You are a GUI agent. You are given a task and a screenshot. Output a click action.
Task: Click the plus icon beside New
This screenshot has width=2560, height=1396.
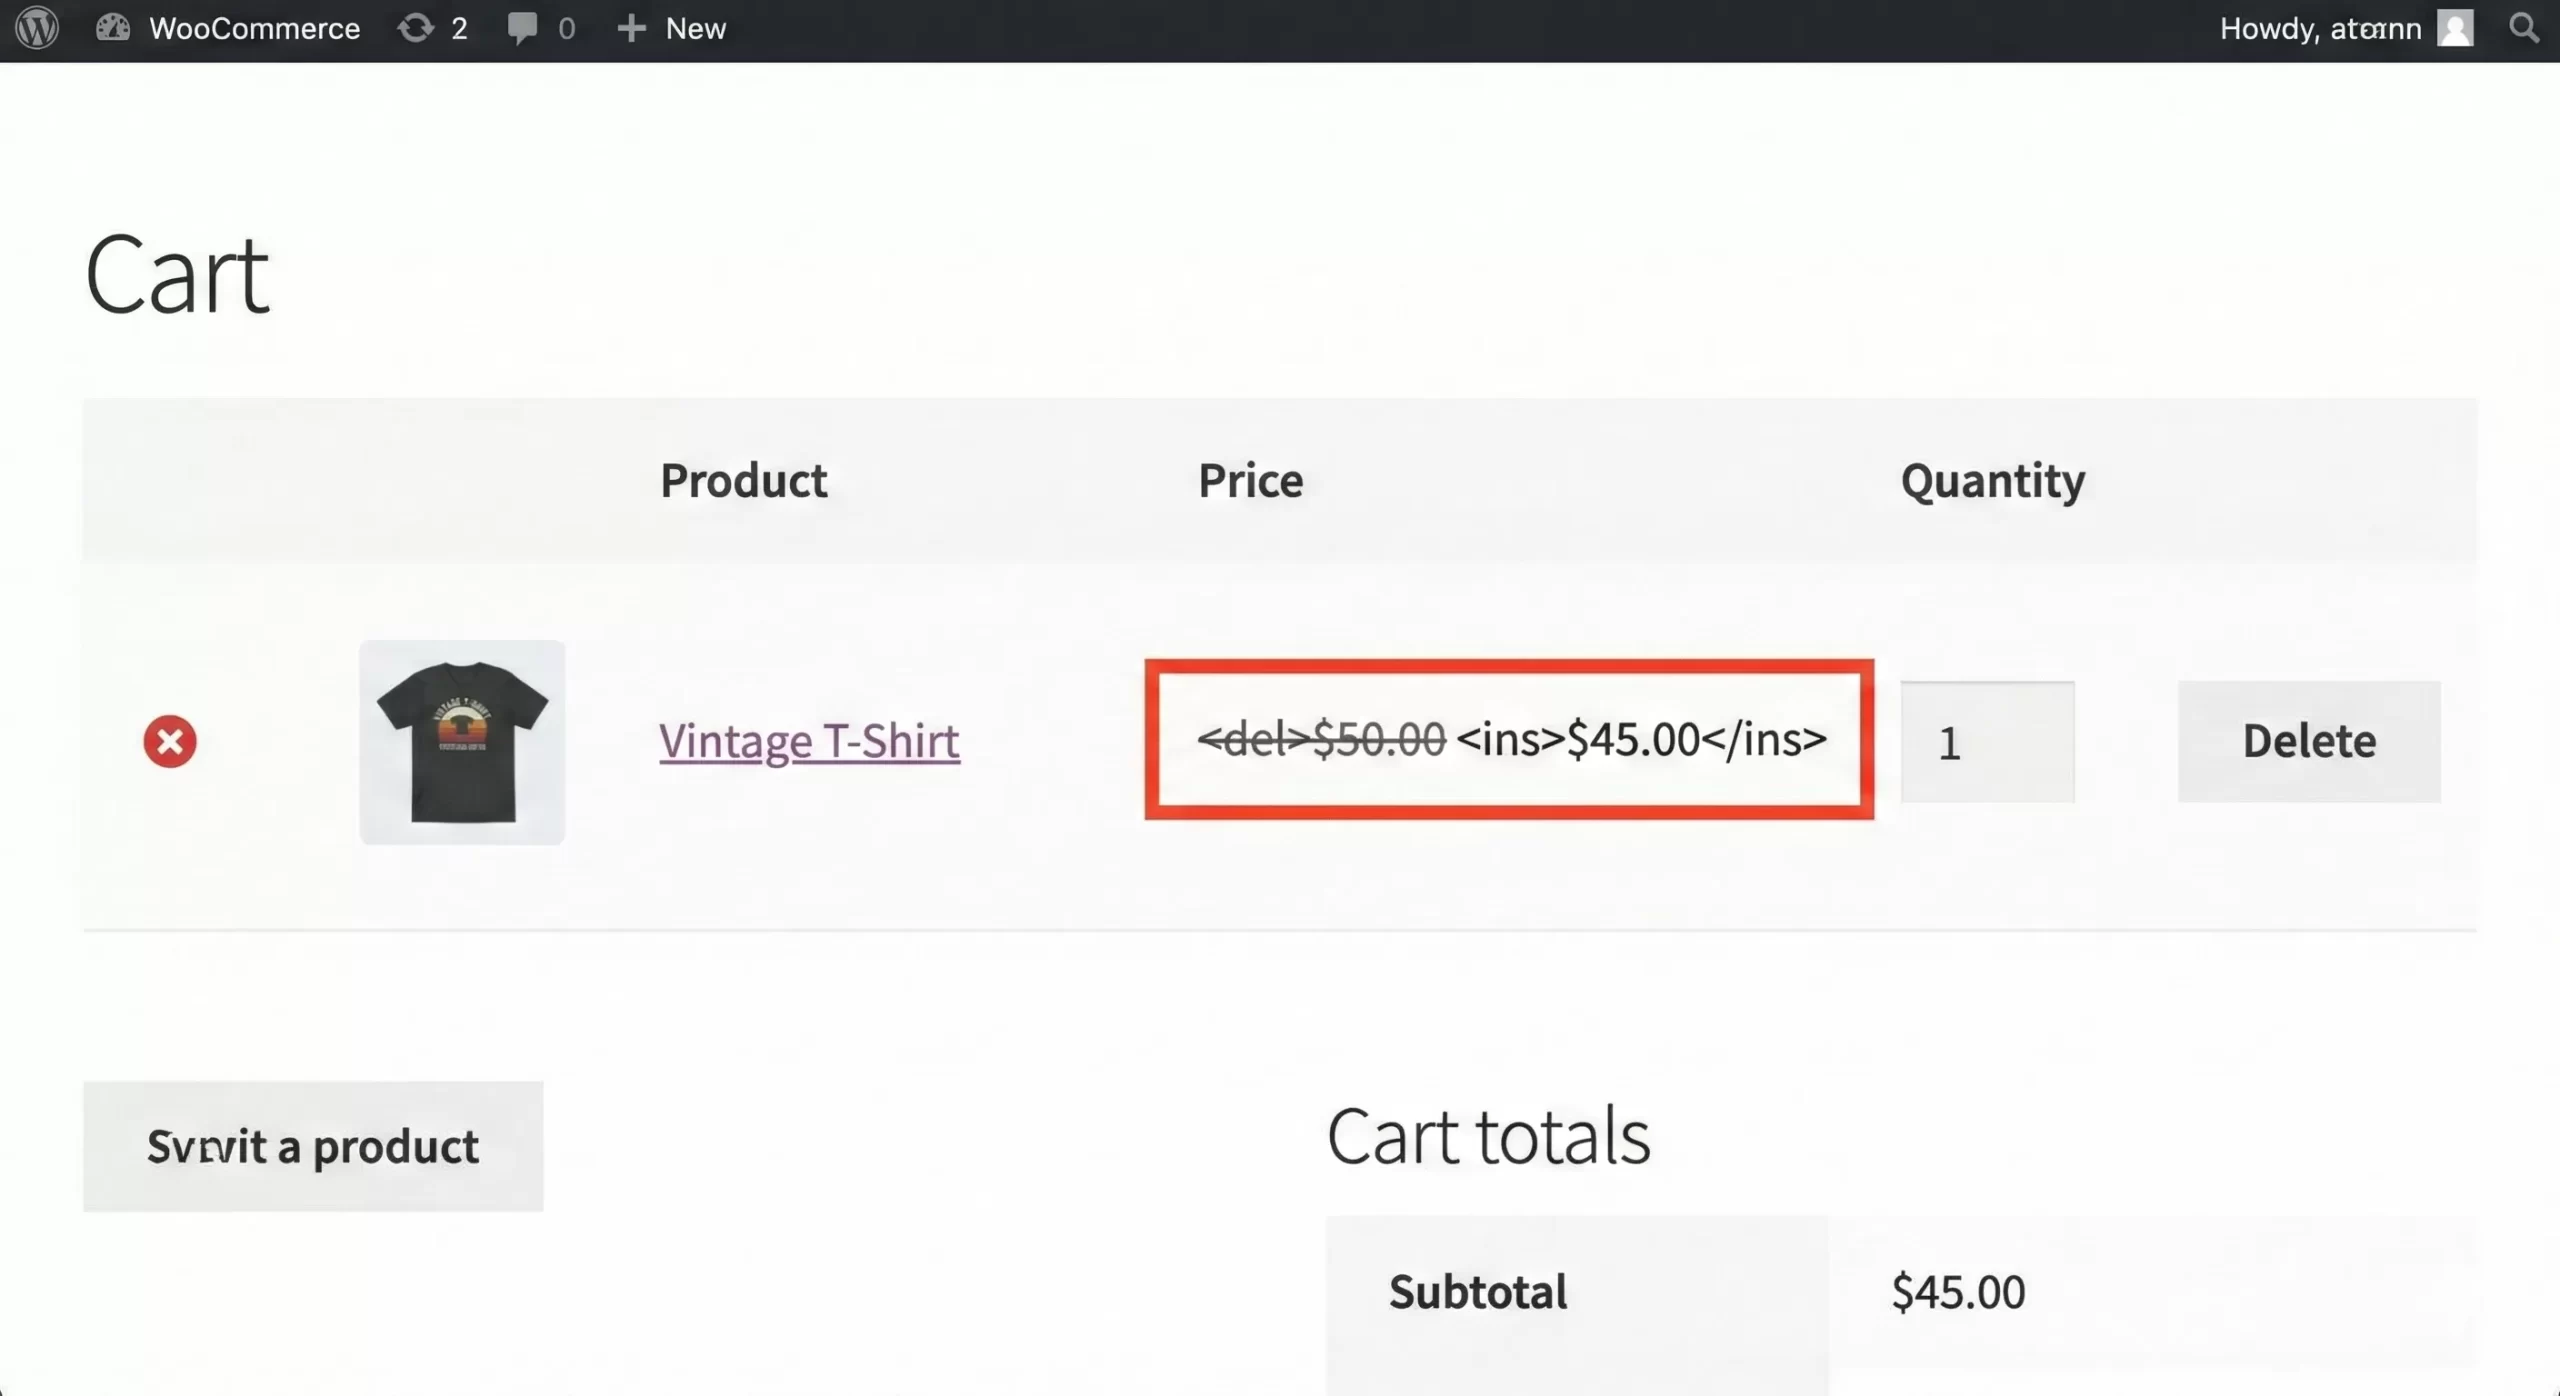tap(631, 28)
